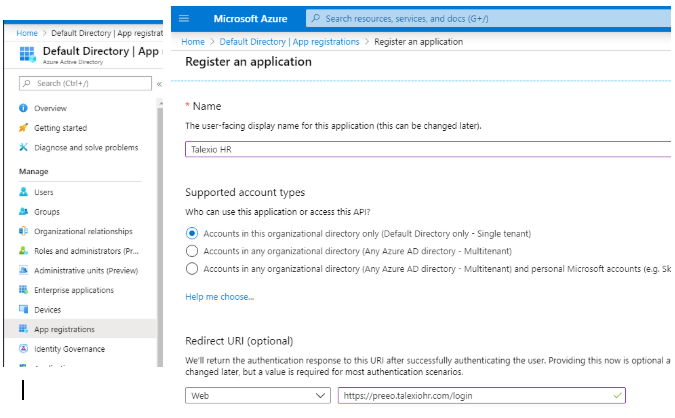Click the Name field containing Talexio HR
The width and height of the screenshot is (675, 418).
pyautogui.click(x=428, y=149)
